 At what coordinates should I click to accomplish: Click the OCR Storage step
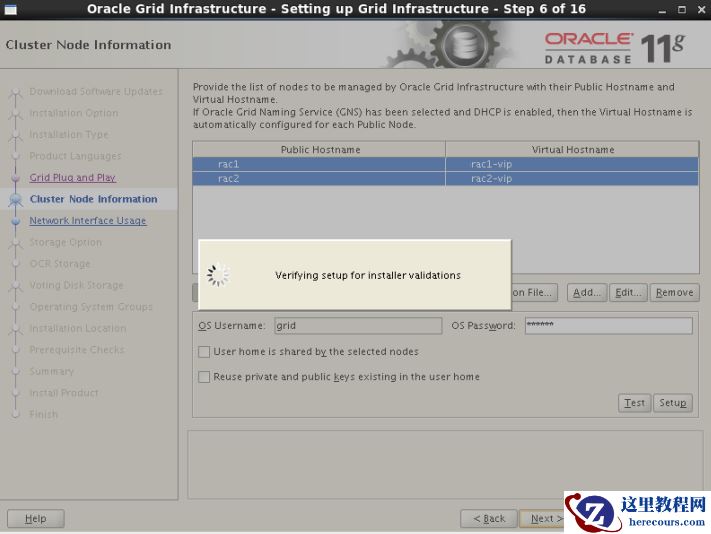60,264
